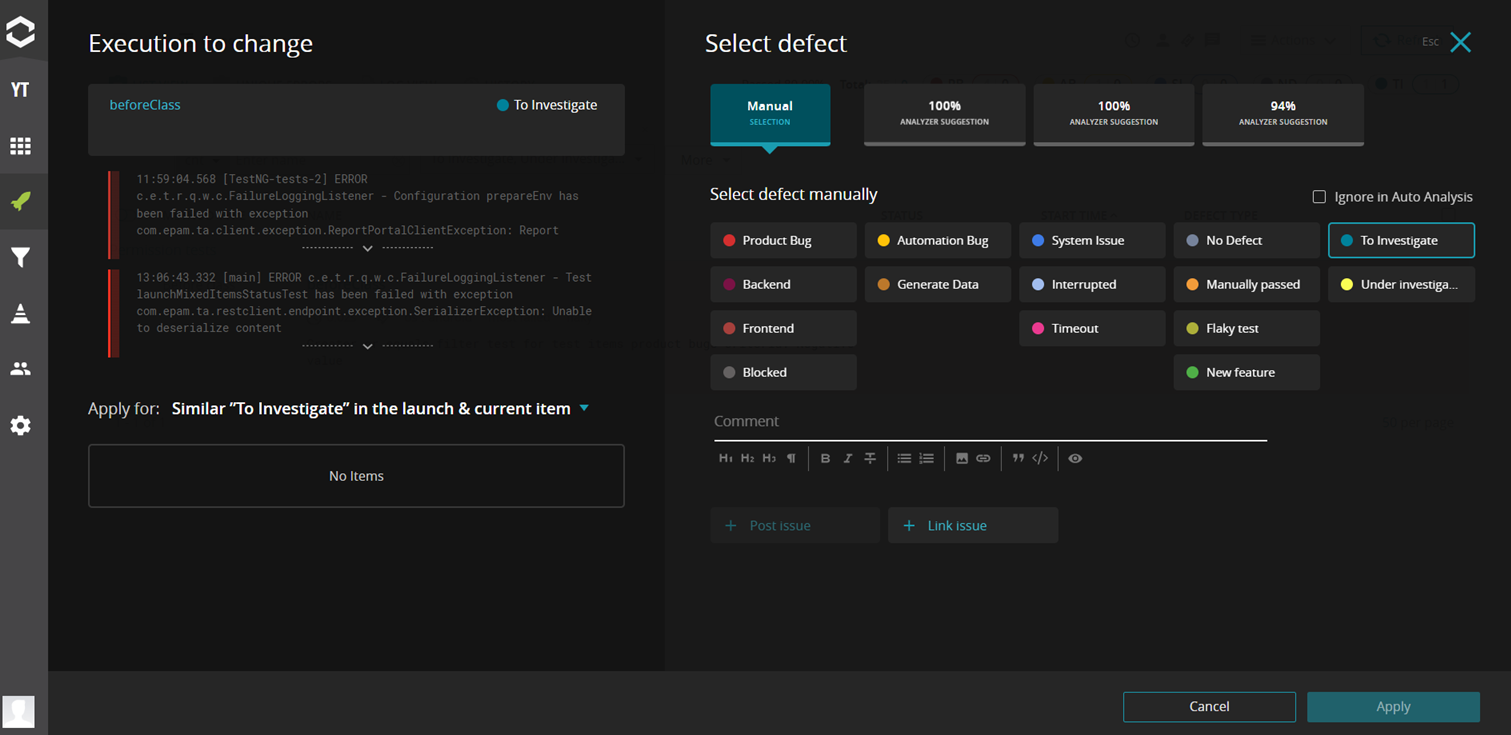Choose Generate Data defect subtype
This screenshot has width=1511, height=735.
click(x=938, y=284)
